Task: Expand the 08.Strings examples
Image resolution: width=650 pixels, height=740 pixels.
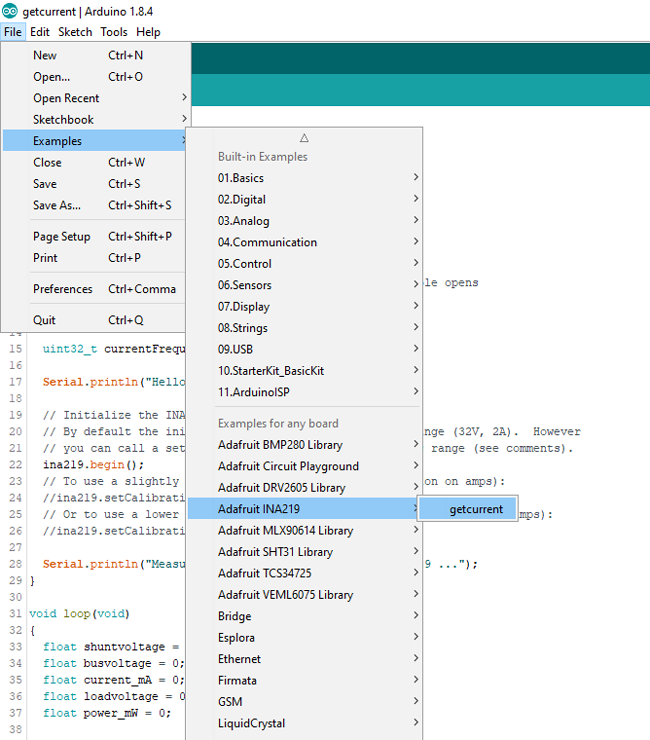Action: tap(304, 328)
